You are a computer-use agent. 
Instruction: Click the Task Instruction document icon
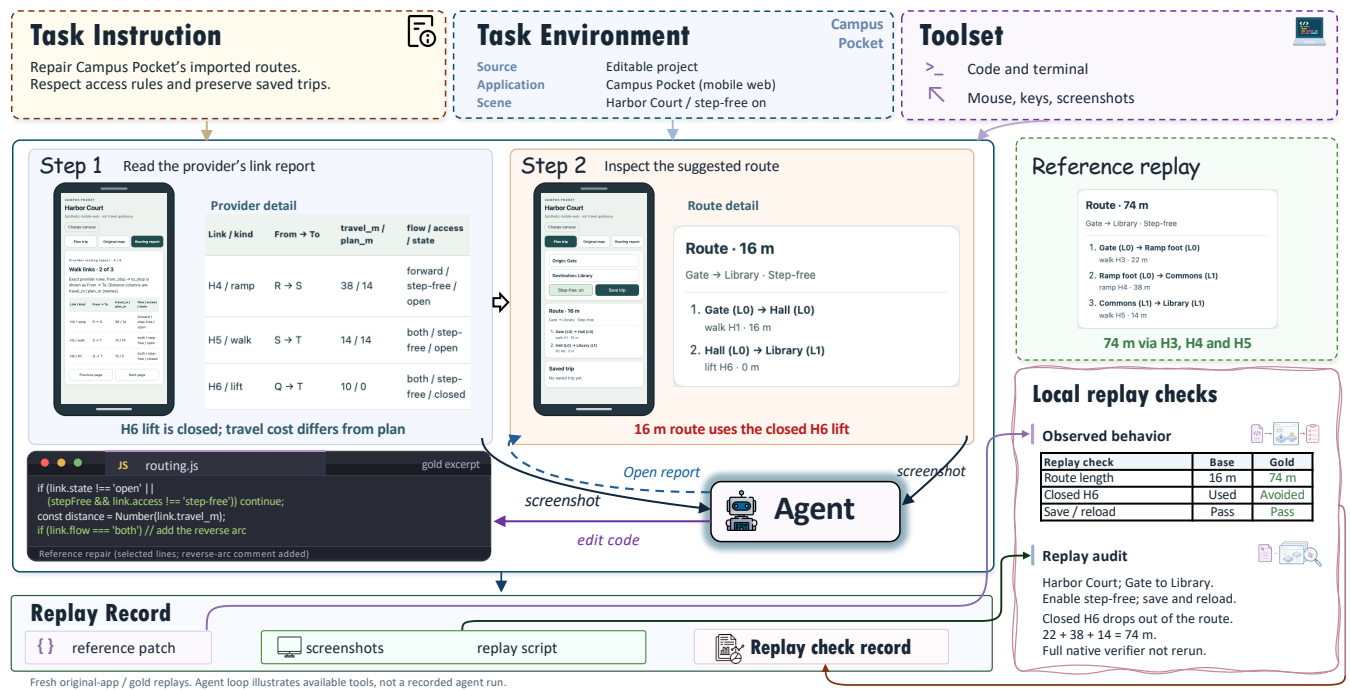pyautogui.click(x=422, y=31)
